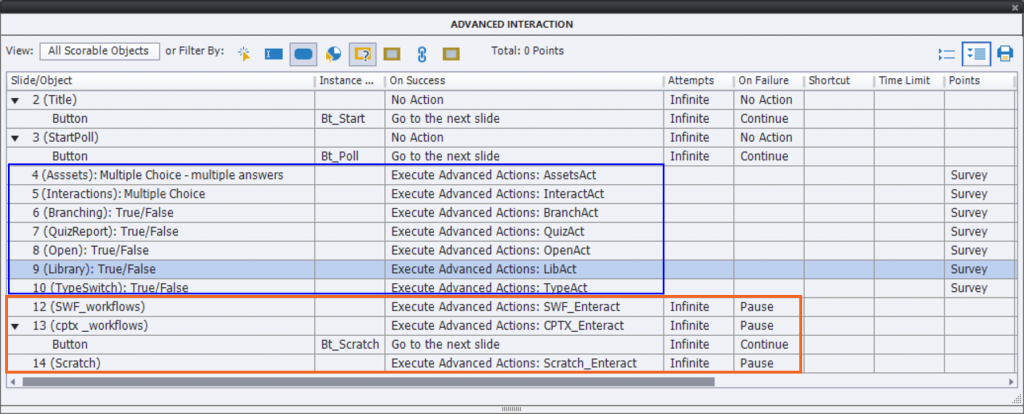Collapse the 3 (StartPoll) slide row
The image size is (1024, 414).
pos(15,138)
